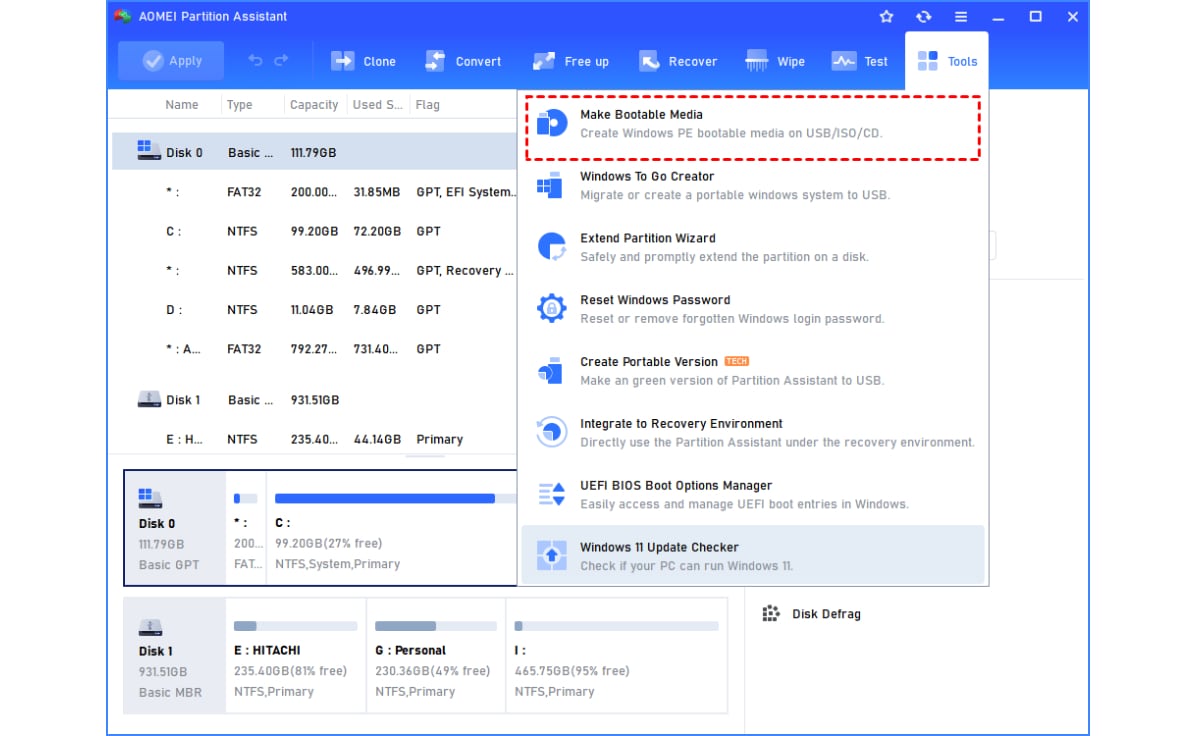Click the C: usage bar
The height and width of the screenshot is (736, 1196).
tap(396, 498)
